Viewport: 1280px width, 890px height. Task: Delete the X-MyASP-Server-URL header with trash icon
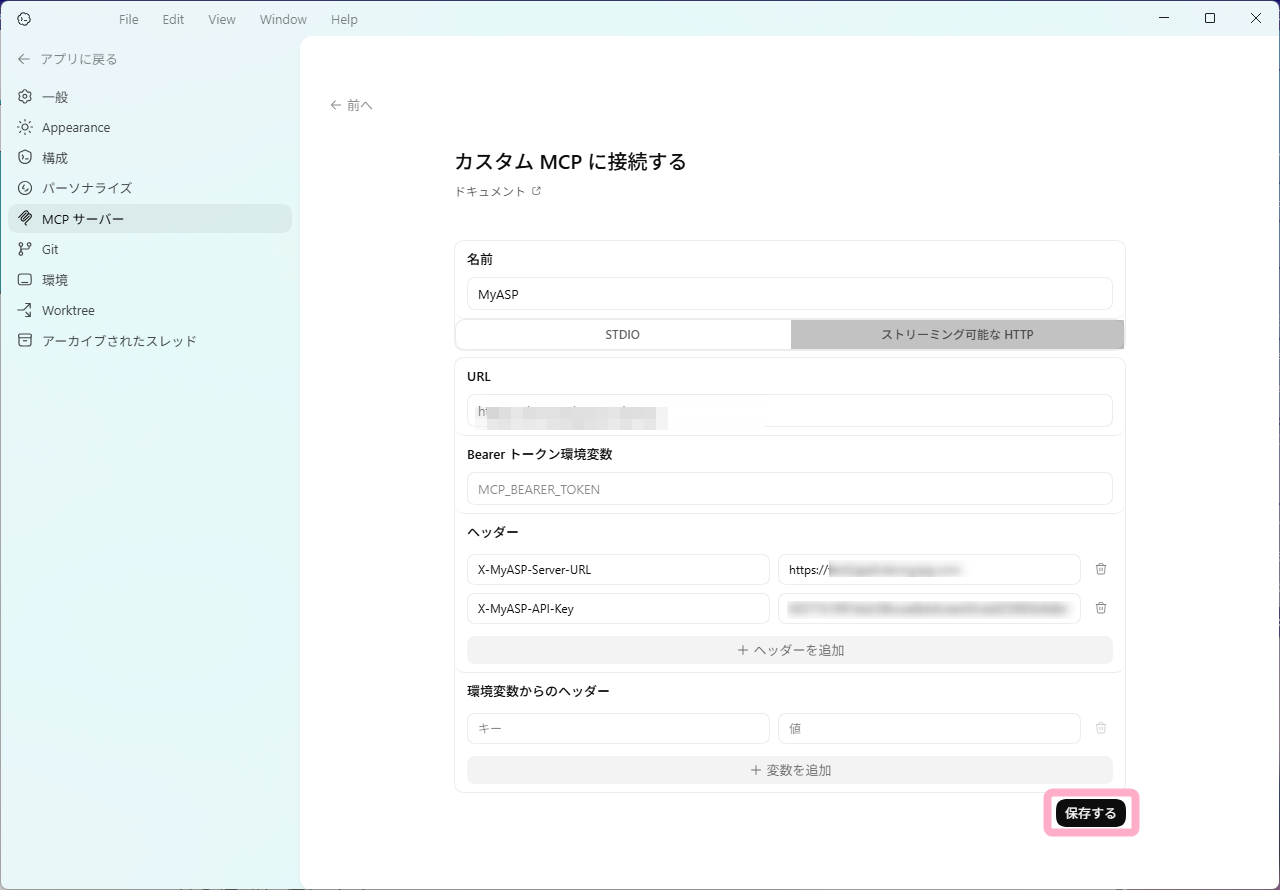[1101, 569]
